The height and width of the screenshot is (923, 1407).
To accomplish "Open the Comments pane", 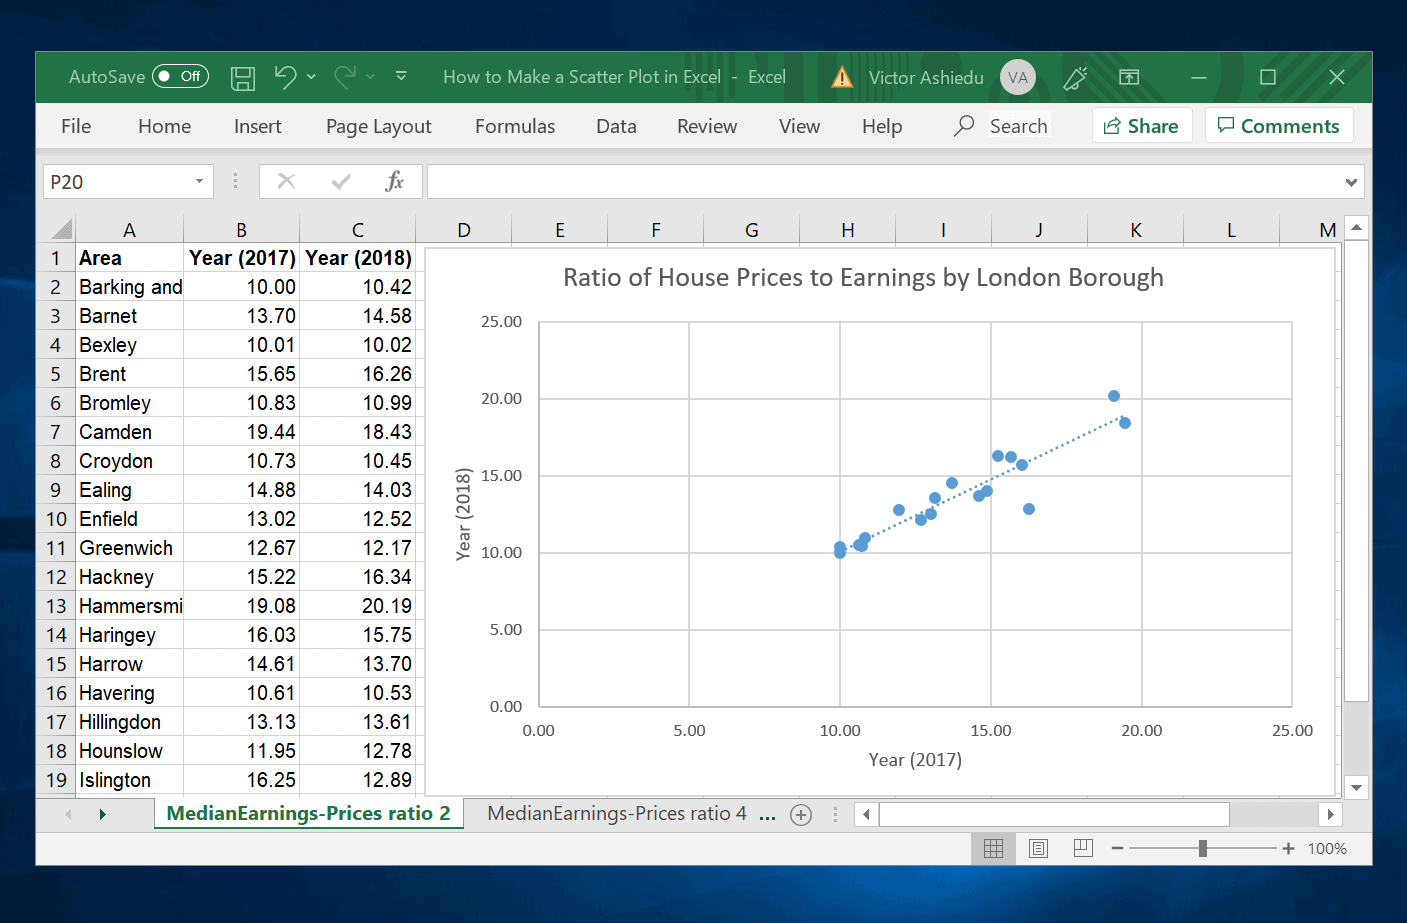I will click(x=1279, y=126).
